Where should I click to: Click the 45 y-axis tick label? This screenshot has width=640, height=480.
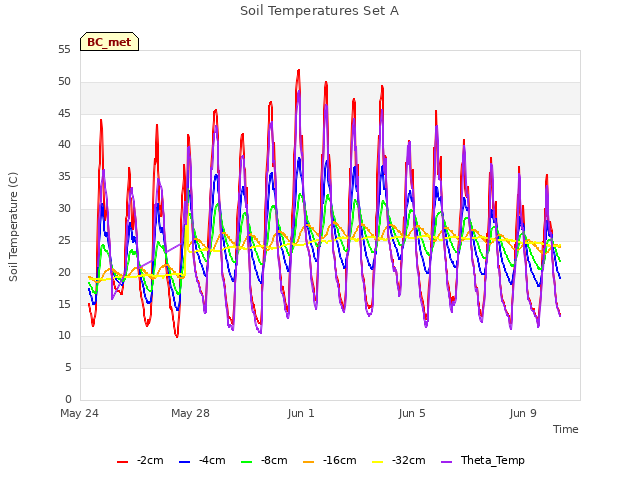coord(64,113)
